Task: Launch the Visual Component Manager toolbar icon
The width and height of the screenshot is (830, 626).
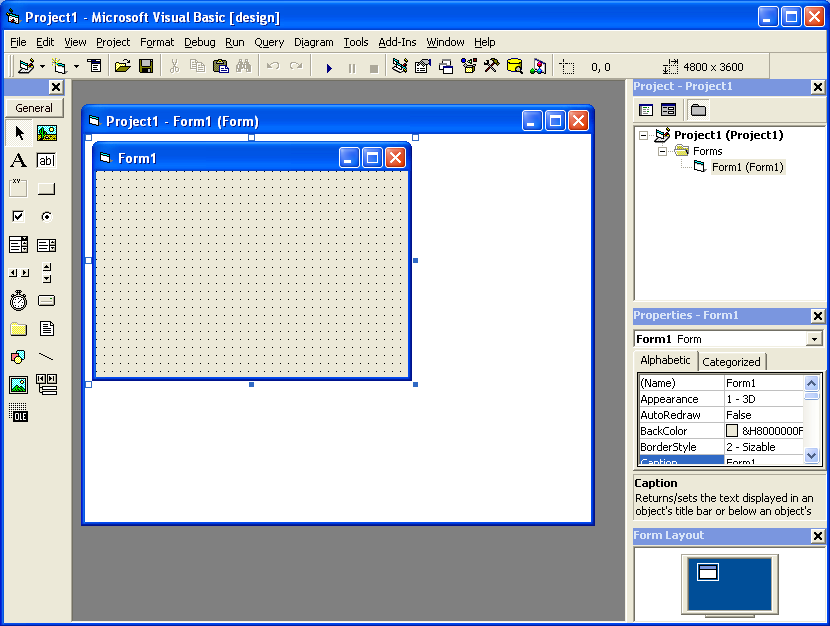Action: coord(538,67)
